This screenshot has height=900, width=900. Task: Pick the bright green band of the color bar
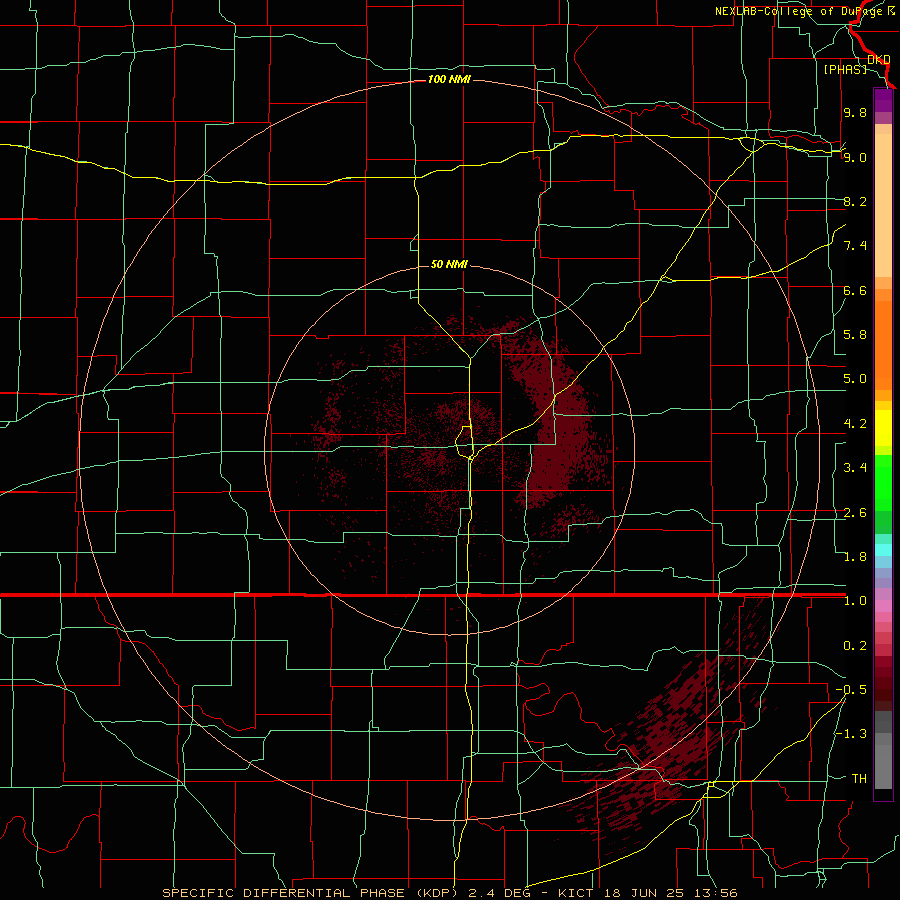[x=883, y=483]
